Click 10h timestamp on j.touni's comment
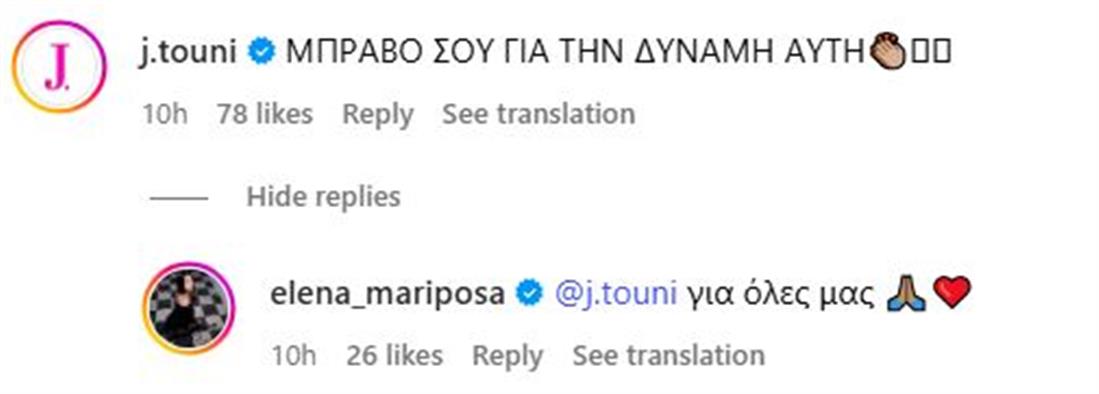1099x394 pixels. point(165,114)
